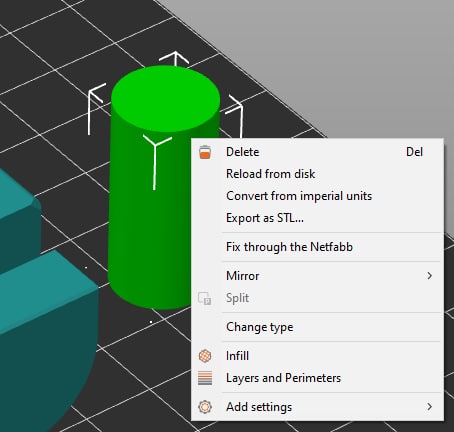
Task: Expand the Add settings submenu arrow
Action: coord(430,407)
